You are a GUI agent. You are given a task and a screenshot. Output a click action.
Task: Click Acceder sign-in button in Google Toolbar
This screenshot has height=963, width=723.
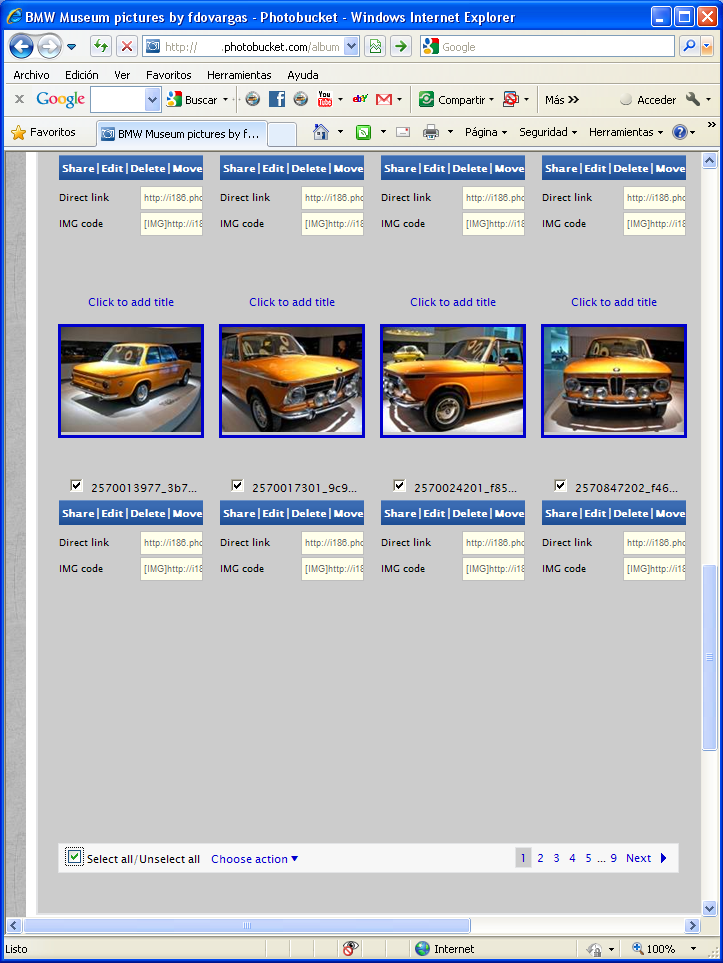(x=648, y=99)
